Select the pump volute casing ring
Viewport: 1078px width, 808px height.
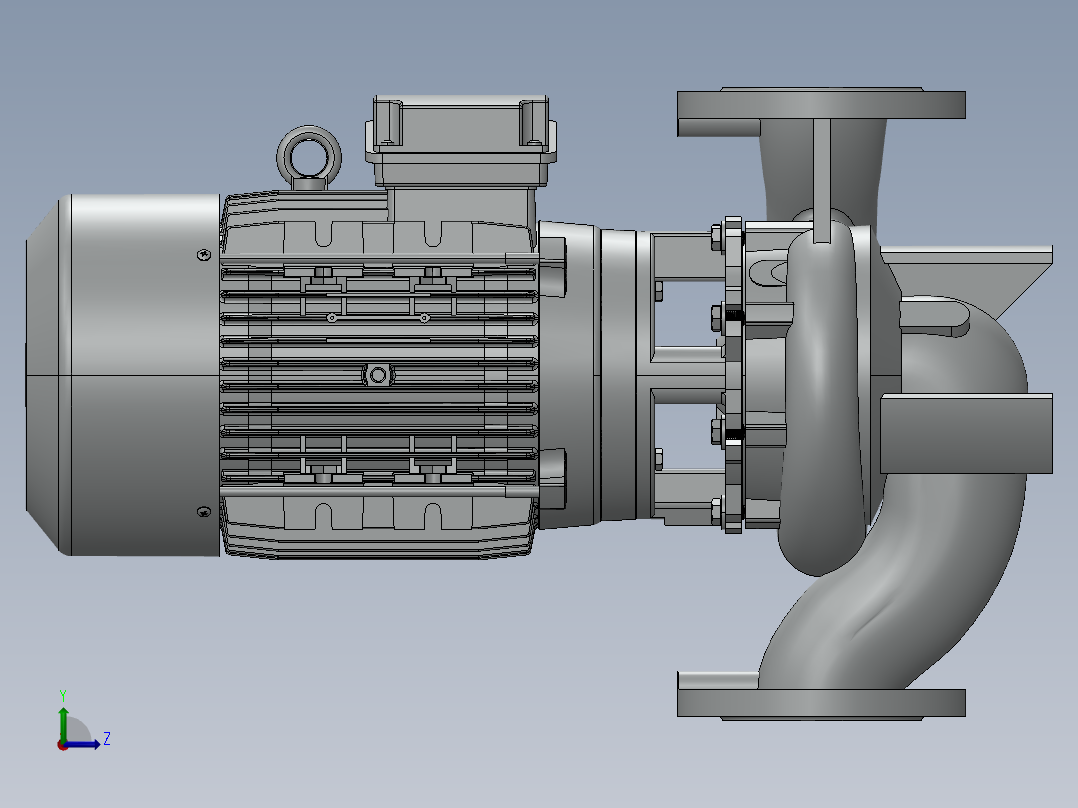tap(822, 399)
